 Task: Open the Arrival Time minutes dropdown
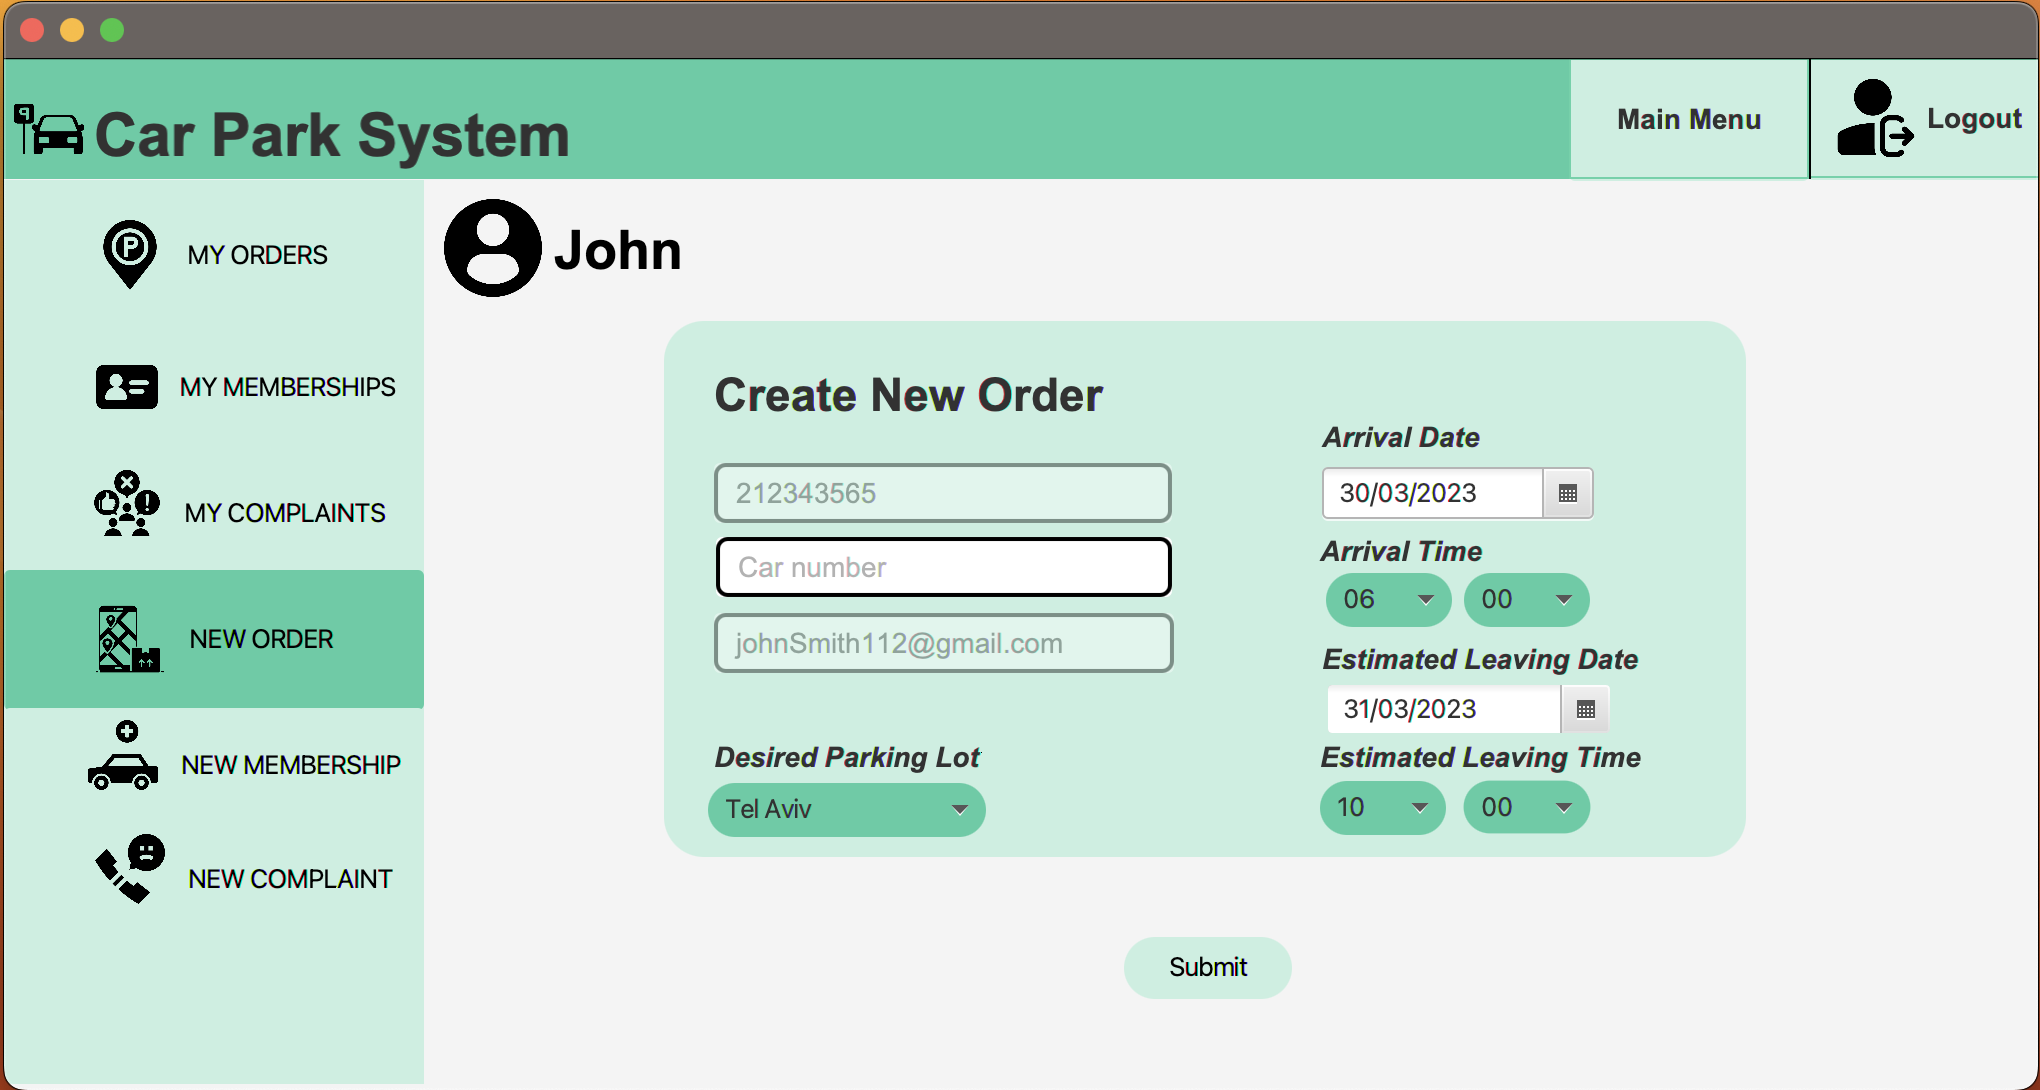(1526, 600)
